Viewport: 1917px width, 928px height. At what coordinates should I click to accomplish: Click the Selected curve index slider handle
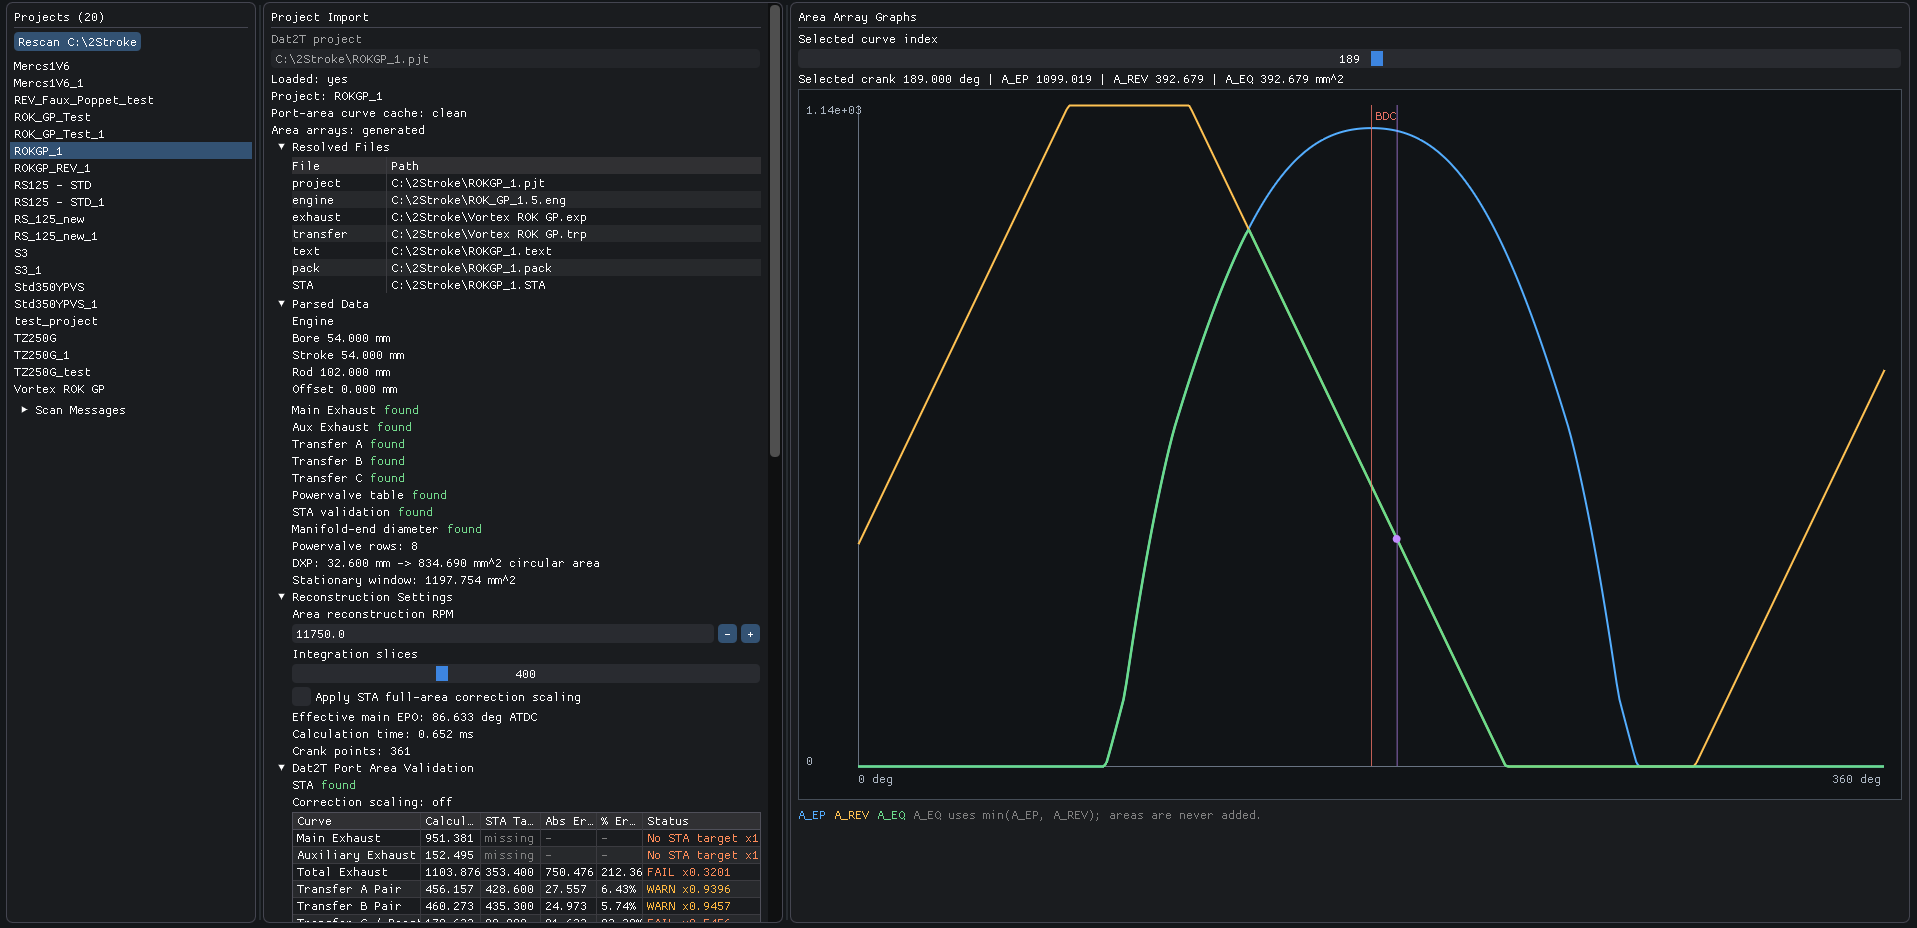click(x=1377, y=59)
